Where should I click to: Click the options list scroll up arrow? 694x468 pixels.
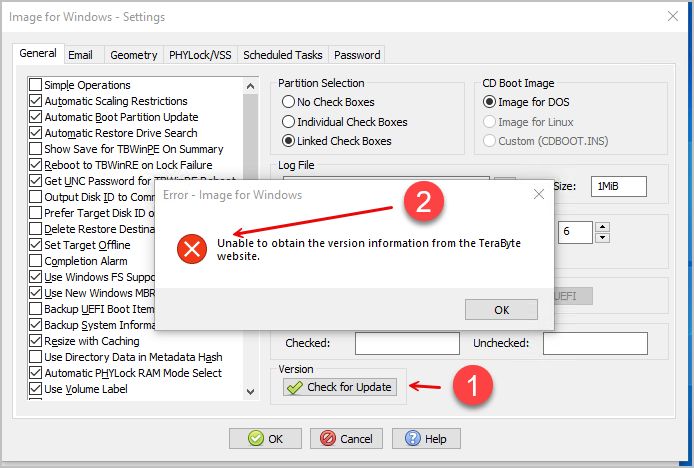(x=251, y=86)
